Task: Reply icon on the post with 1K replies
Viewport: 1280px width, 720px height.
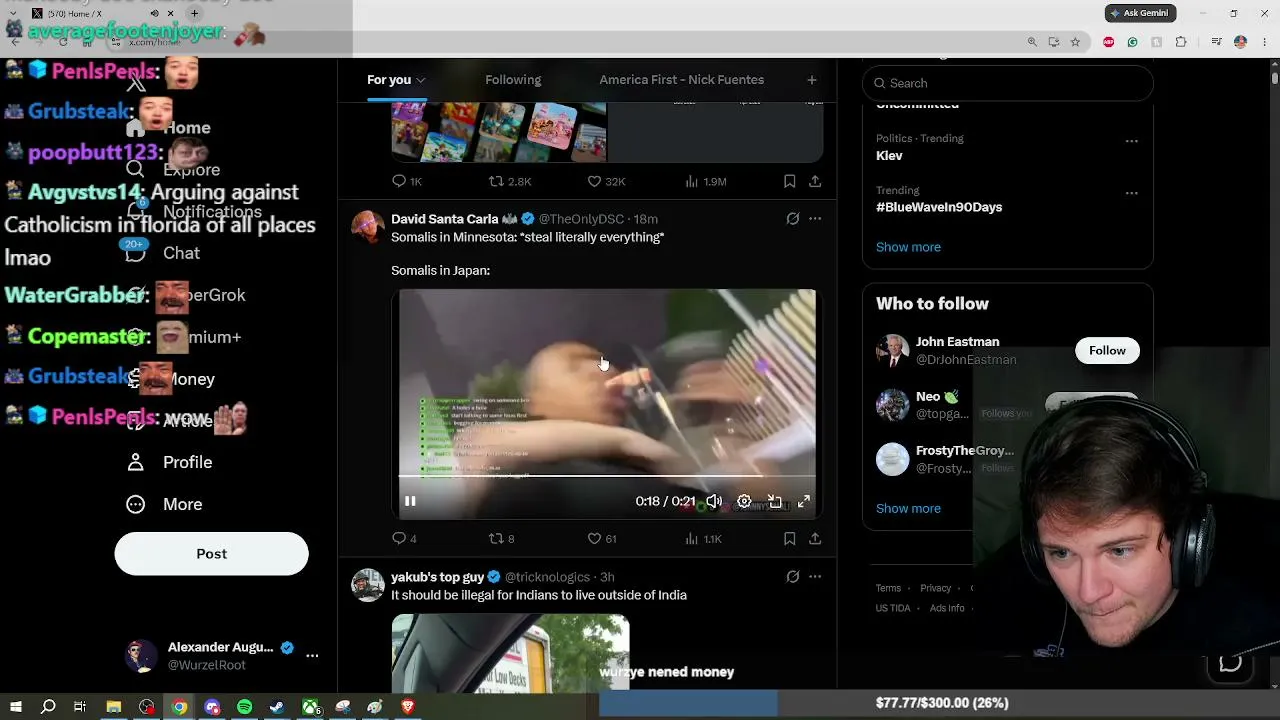Action: click(x=399, y=181)
